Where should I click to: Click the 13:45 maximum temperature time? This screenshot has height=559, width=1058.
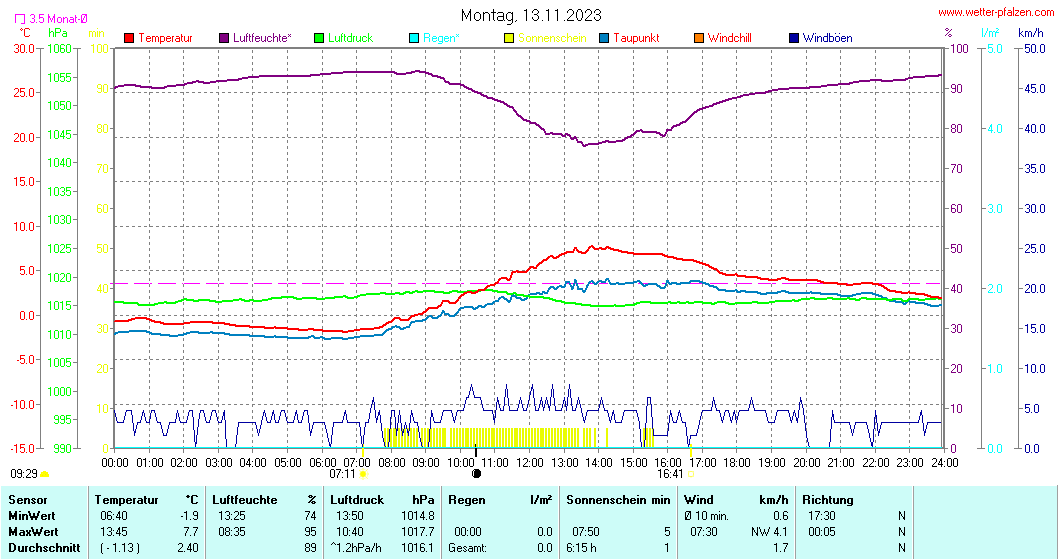tap(113, 532)
